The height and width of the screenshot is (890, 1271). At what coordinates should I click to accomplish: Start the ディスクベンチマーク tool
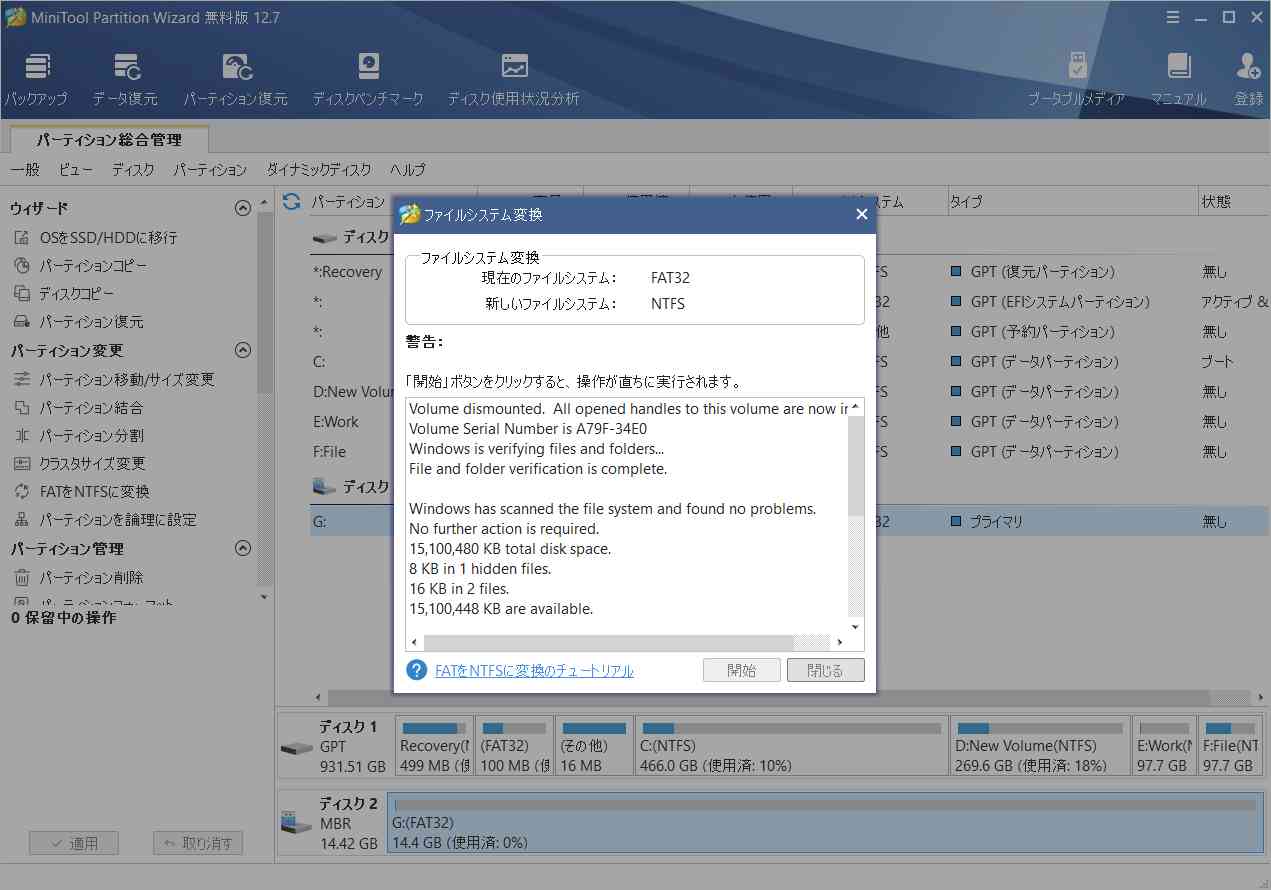point(368,79)
